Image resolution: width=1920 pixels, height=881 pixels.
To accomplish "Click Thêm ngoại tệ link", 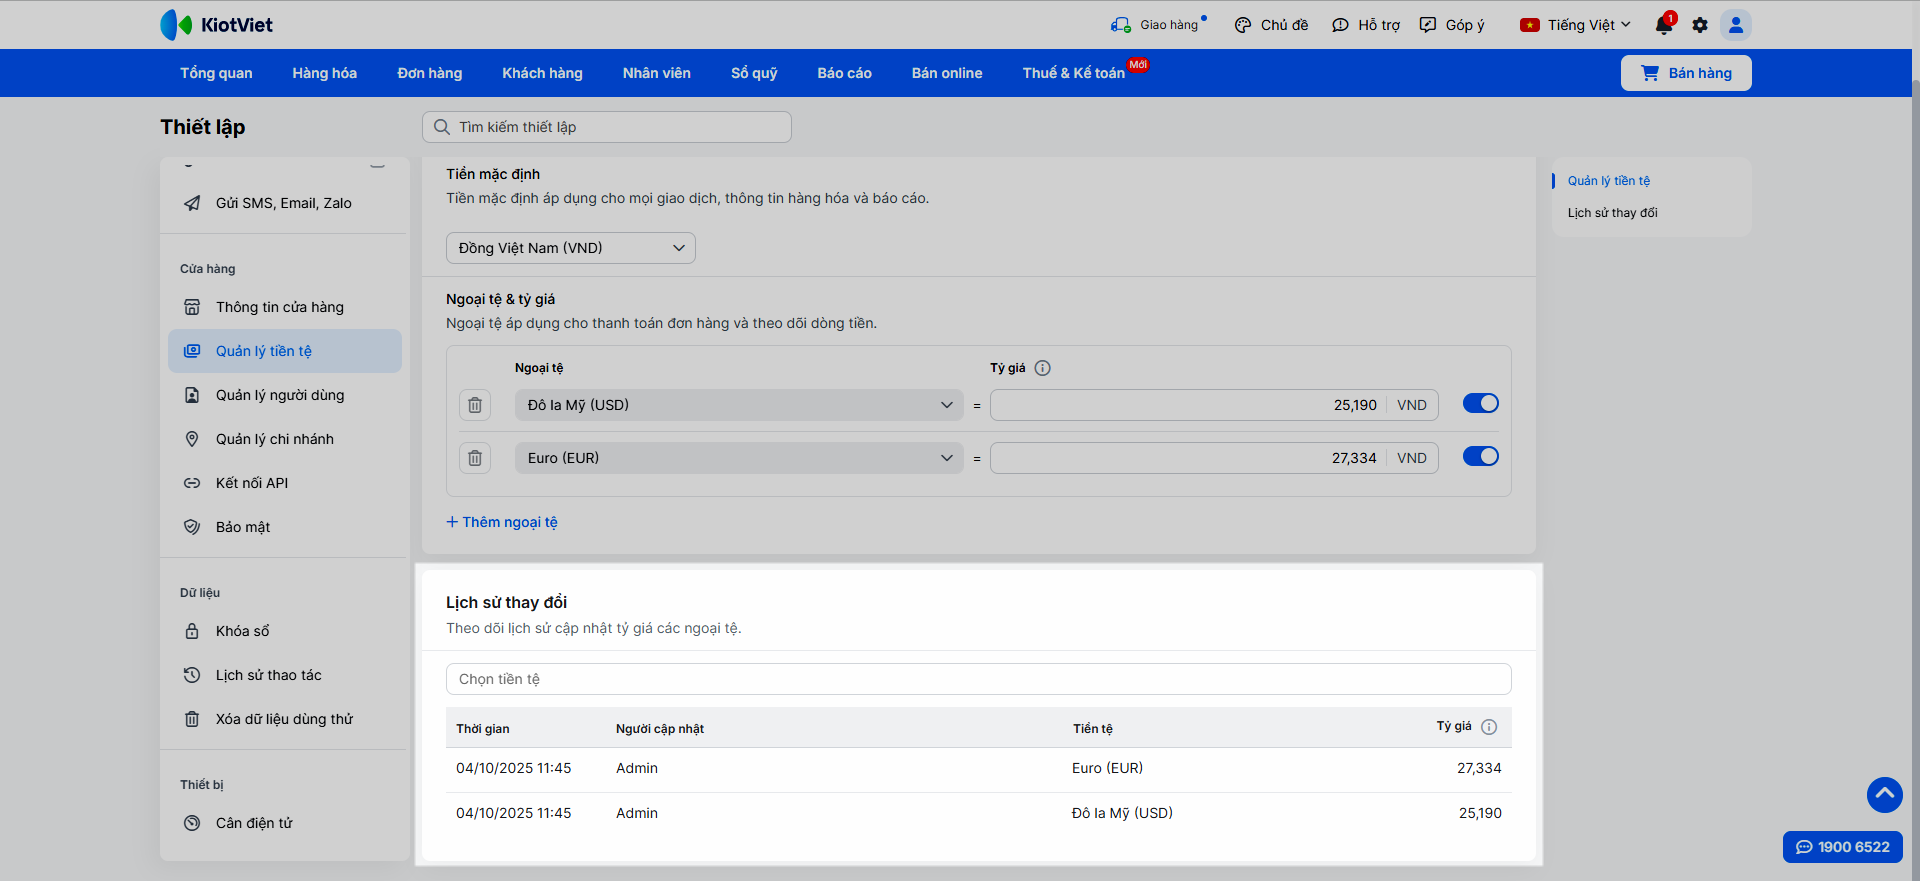I will point(502,522).
